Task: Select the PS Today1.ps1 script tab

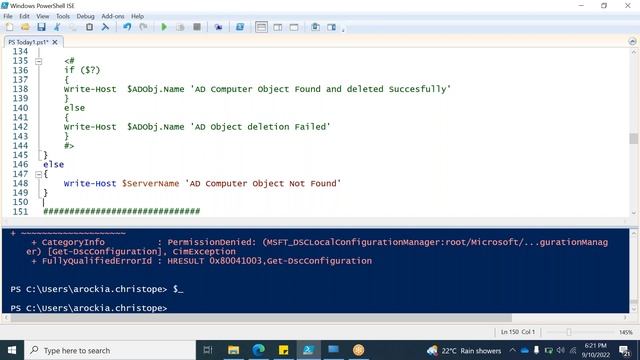Action: [x=28, y=42]
